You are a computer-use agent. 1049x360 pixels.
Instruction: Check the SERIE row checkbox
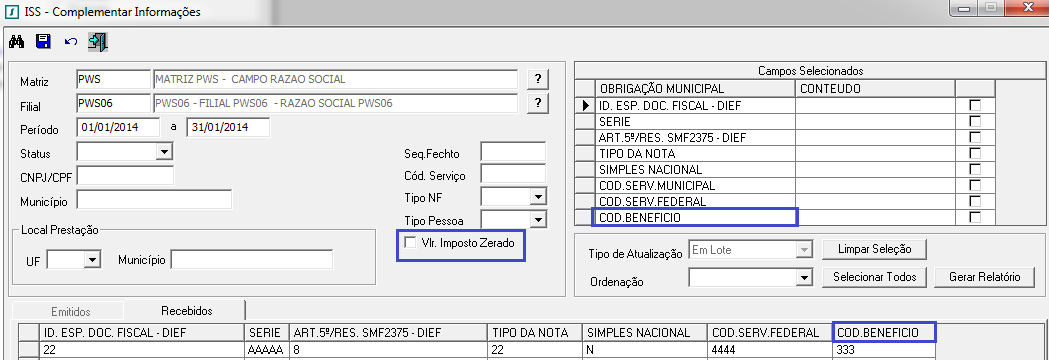tap(975, 121)
